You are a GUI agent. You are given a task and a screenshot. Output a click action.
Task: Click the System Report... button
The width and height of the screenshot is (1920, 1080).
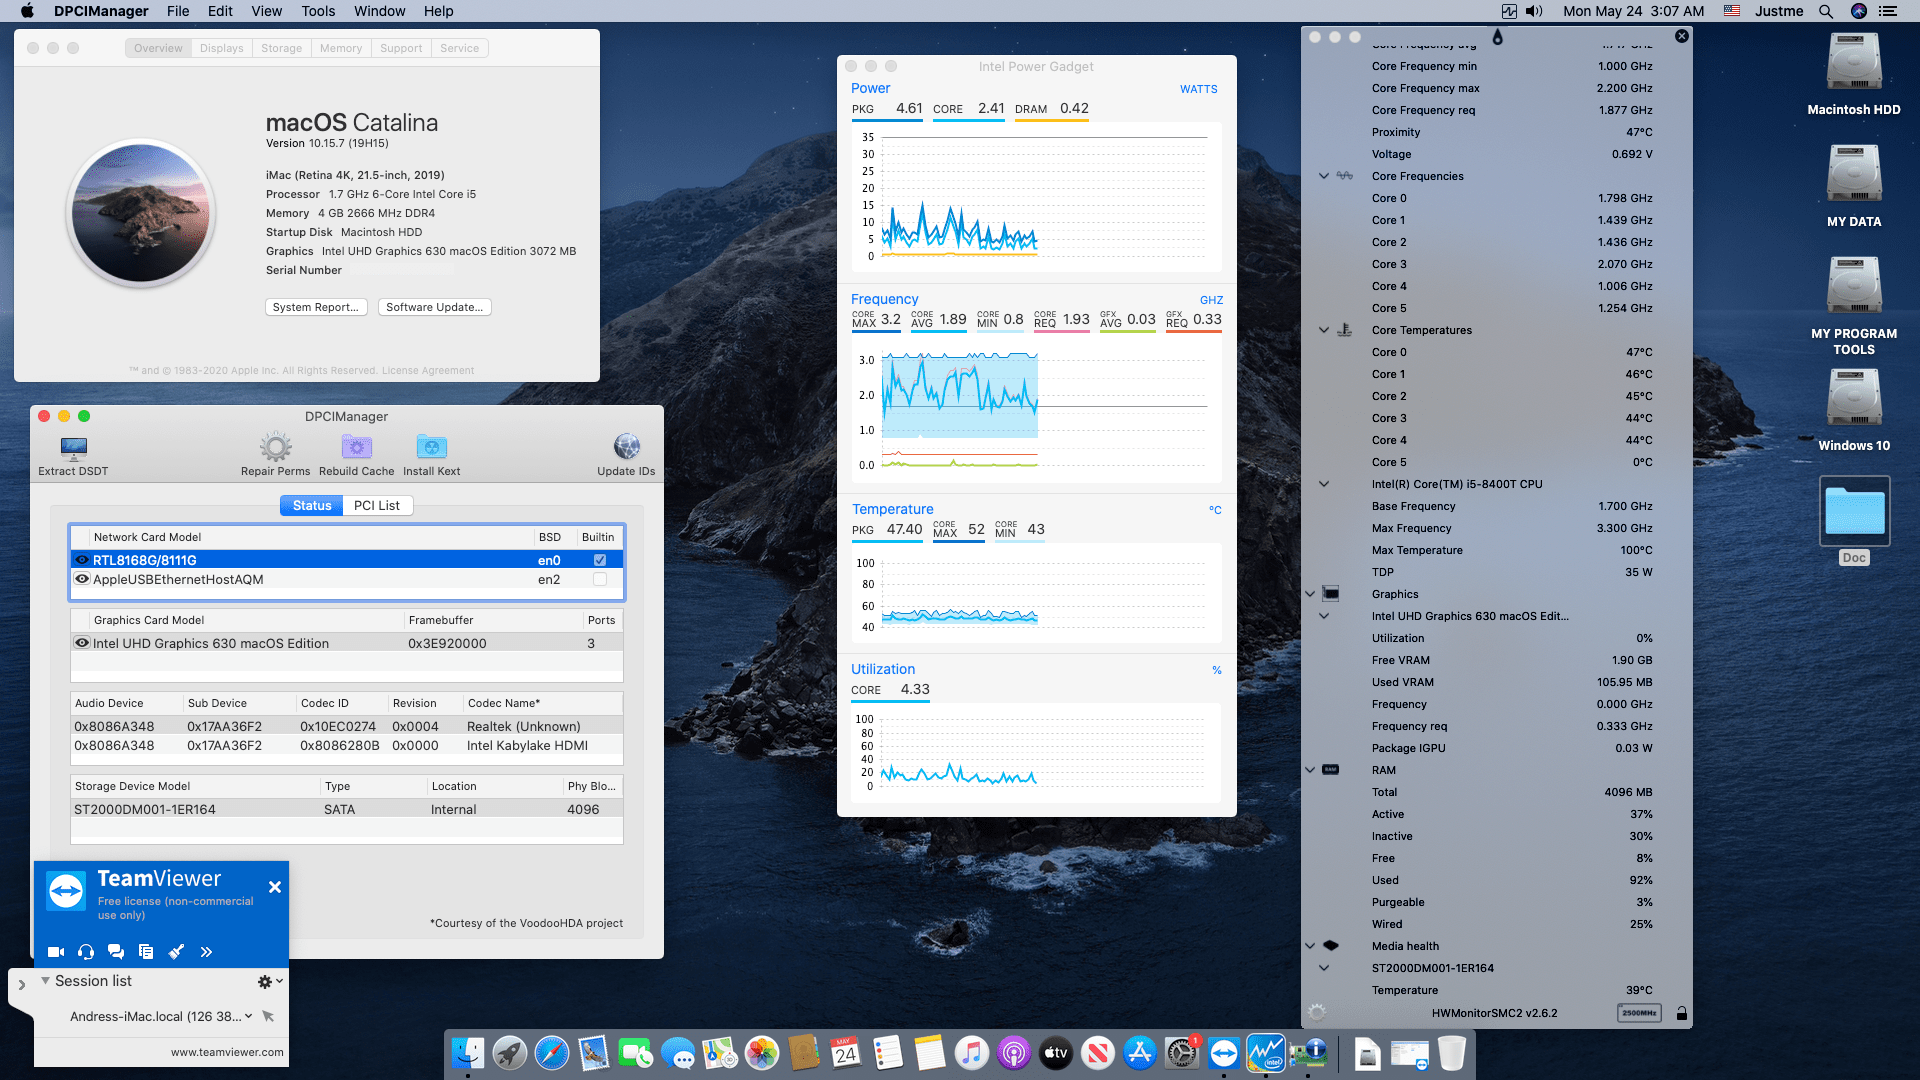pos(316,307)
